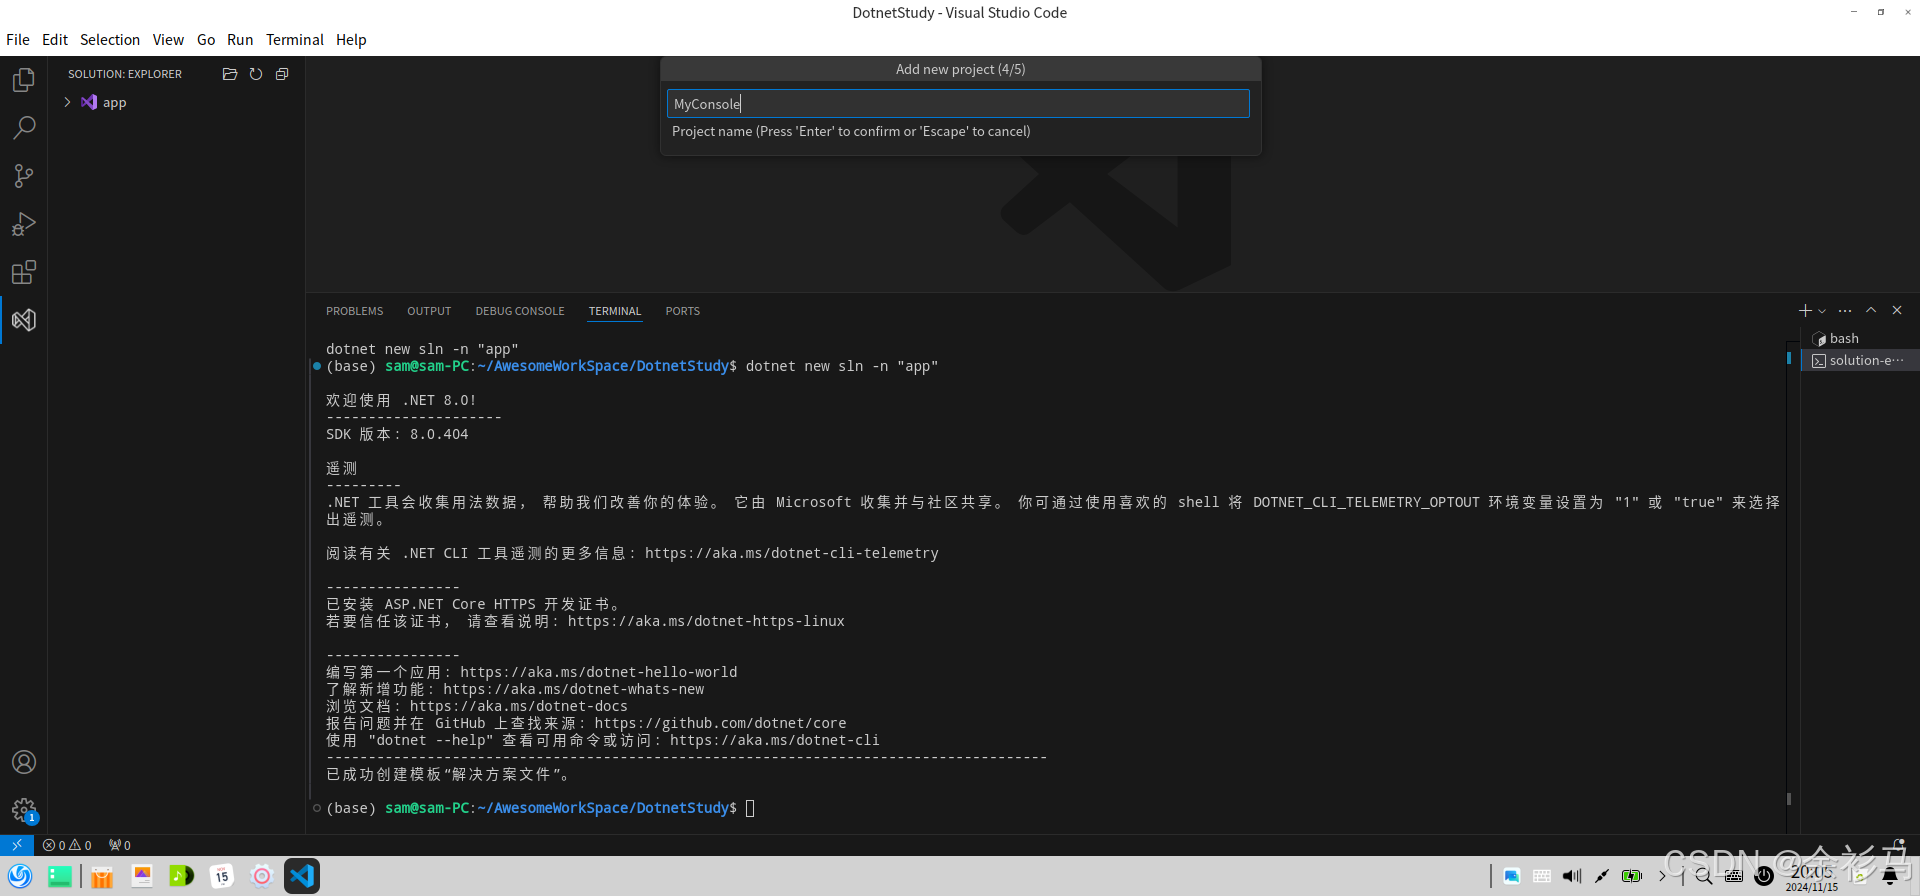1920x896 pixels.
Task: Open the Deepin launcher in taskbar
Action: coord(20,876)
